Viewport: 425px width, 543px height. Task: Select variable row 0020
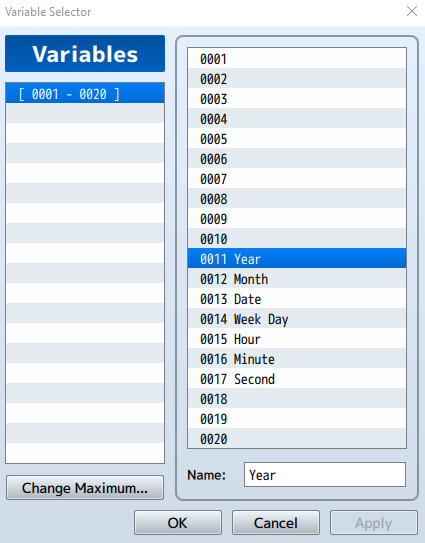click(297, 438)
